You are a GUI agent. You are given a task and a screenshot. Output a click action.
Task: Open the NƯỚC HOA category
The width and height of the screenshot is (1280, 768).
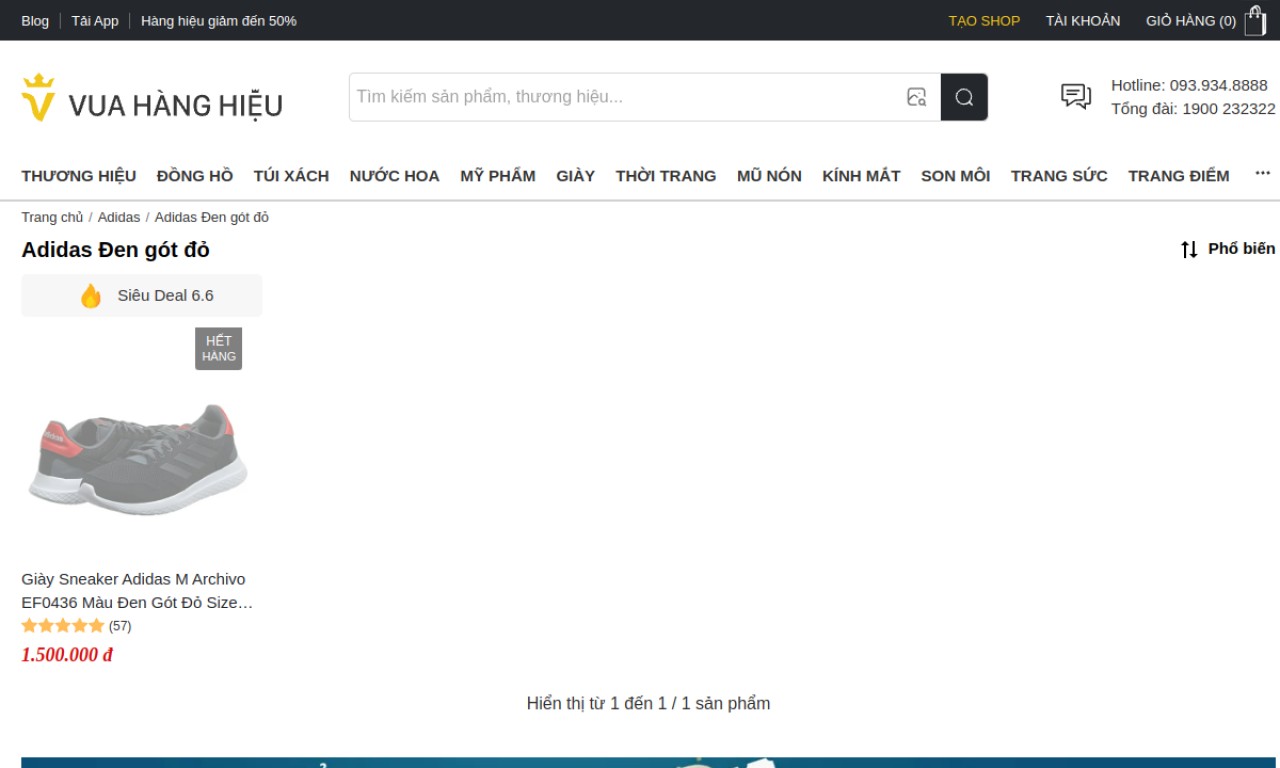click(x=394, y=176)
